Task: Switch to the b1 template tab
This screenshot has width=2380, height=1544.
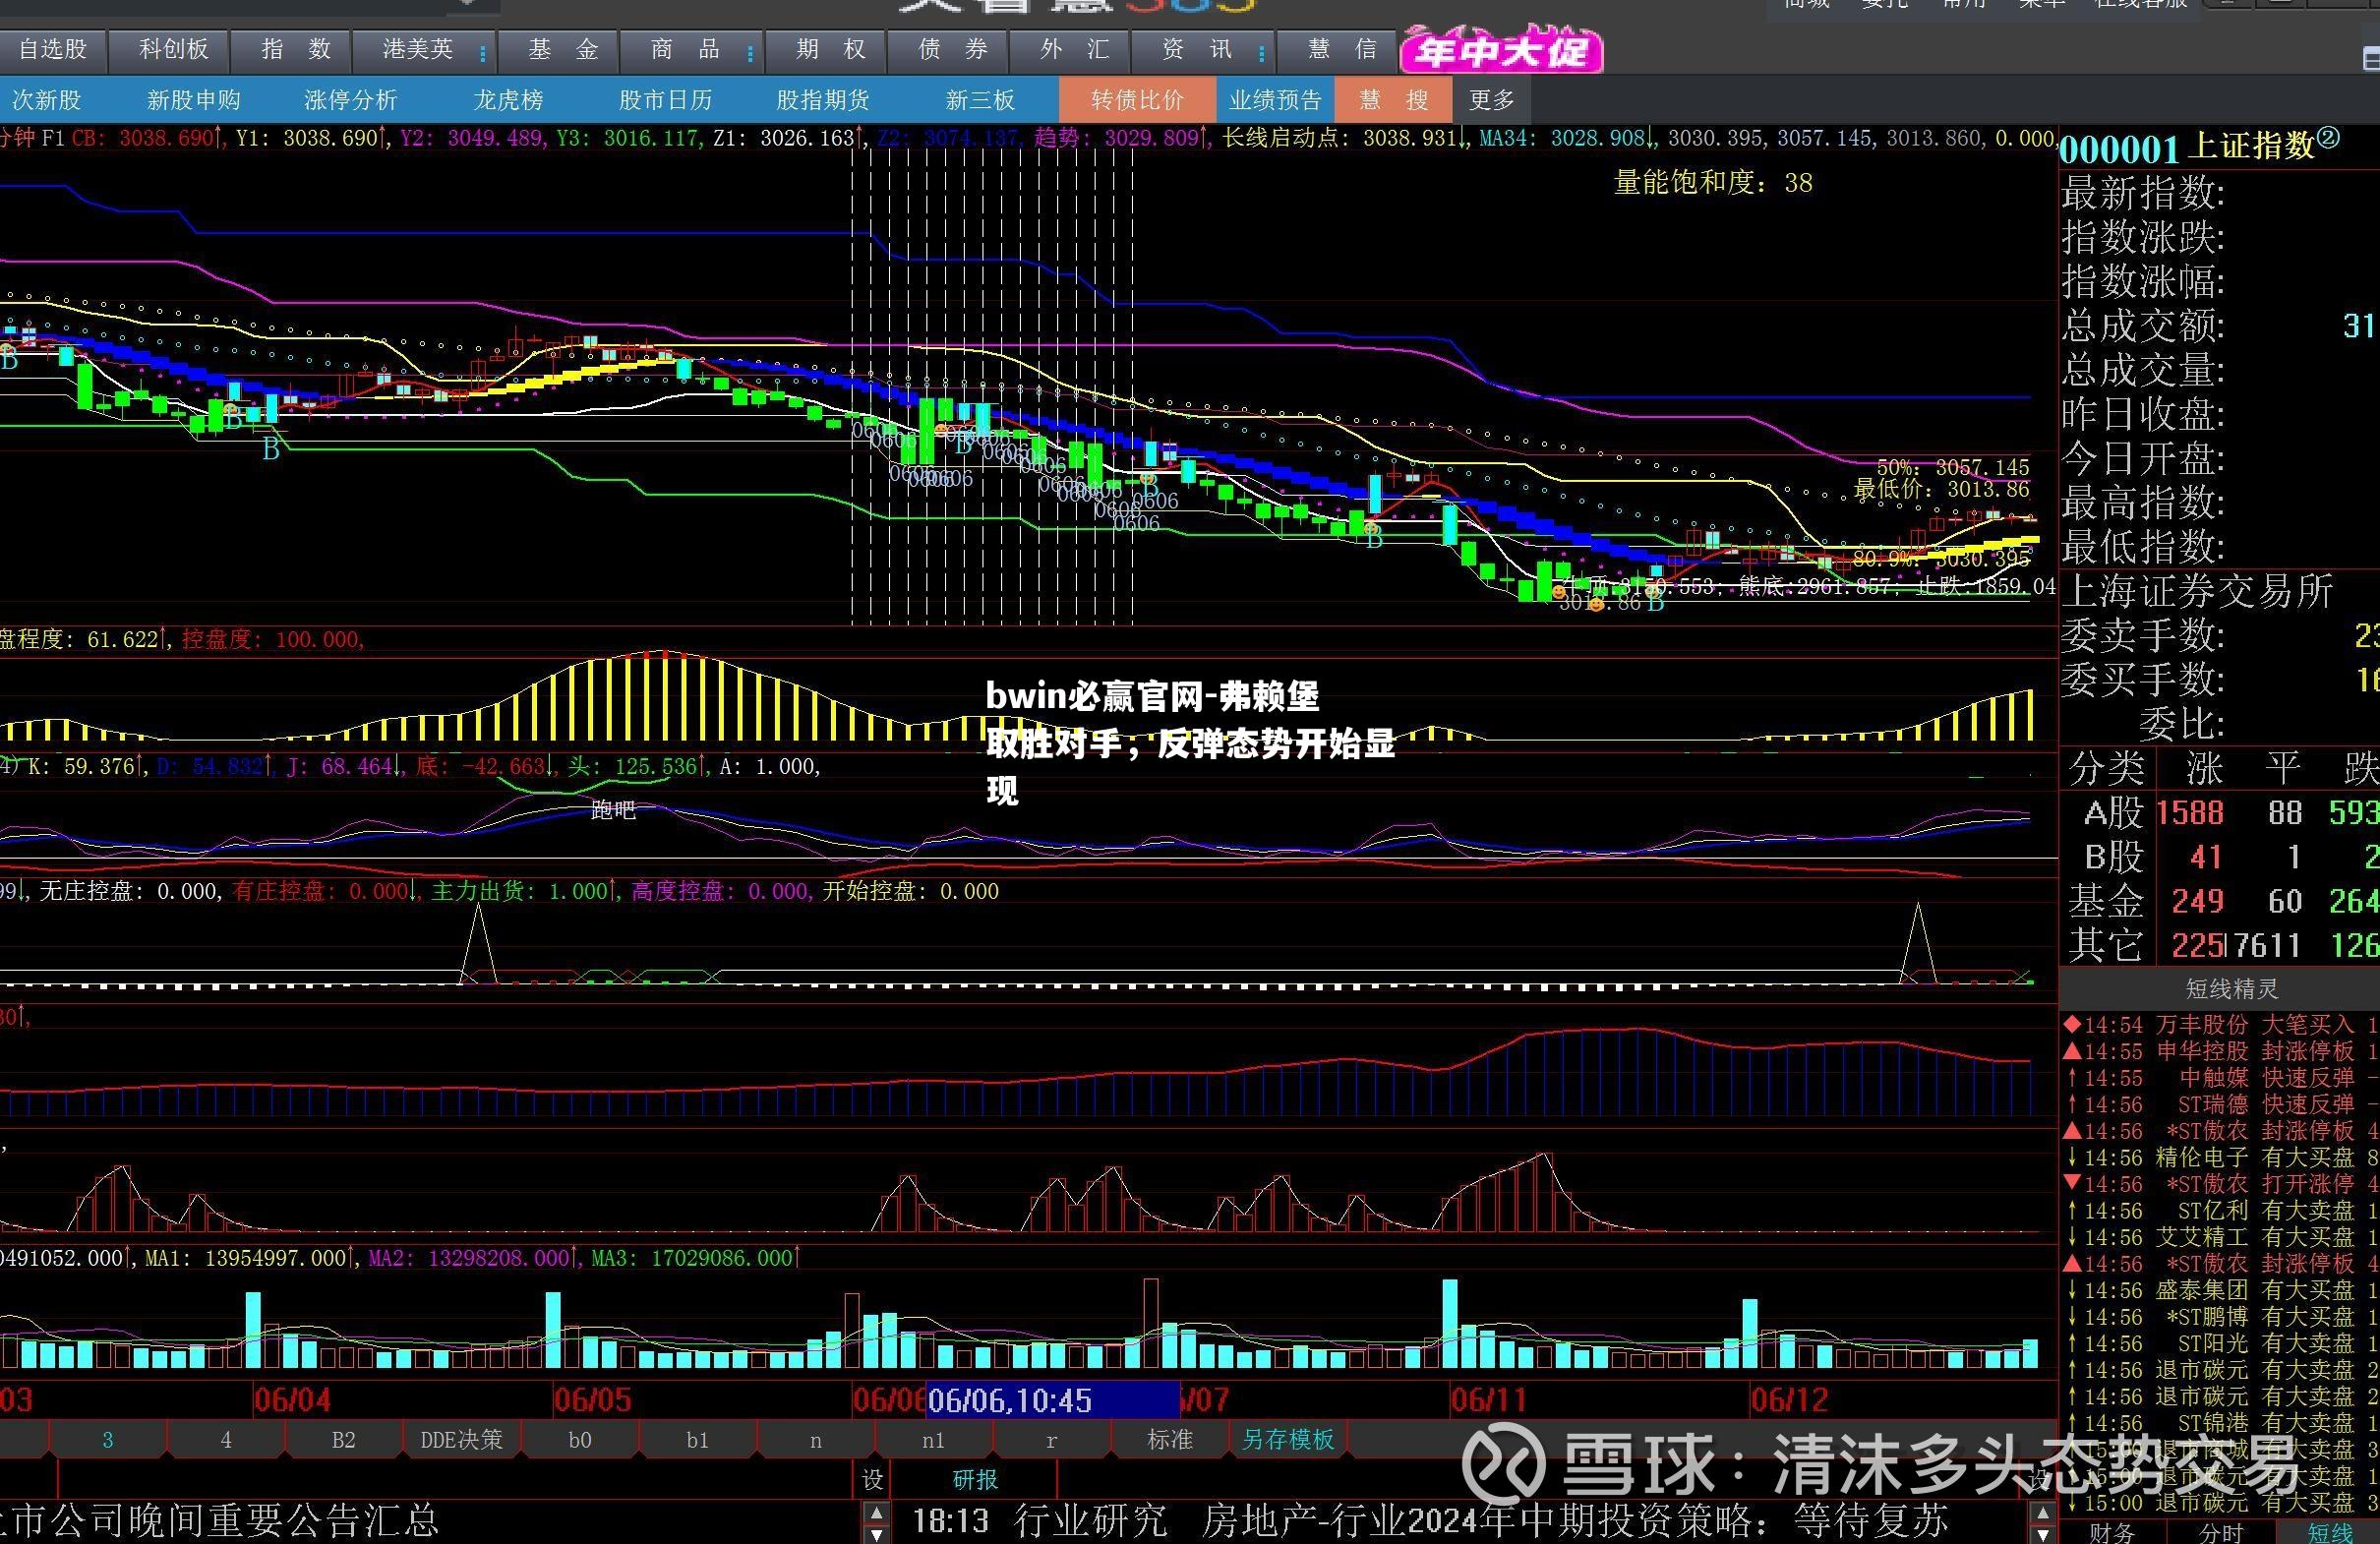Action: point(697,1439)
